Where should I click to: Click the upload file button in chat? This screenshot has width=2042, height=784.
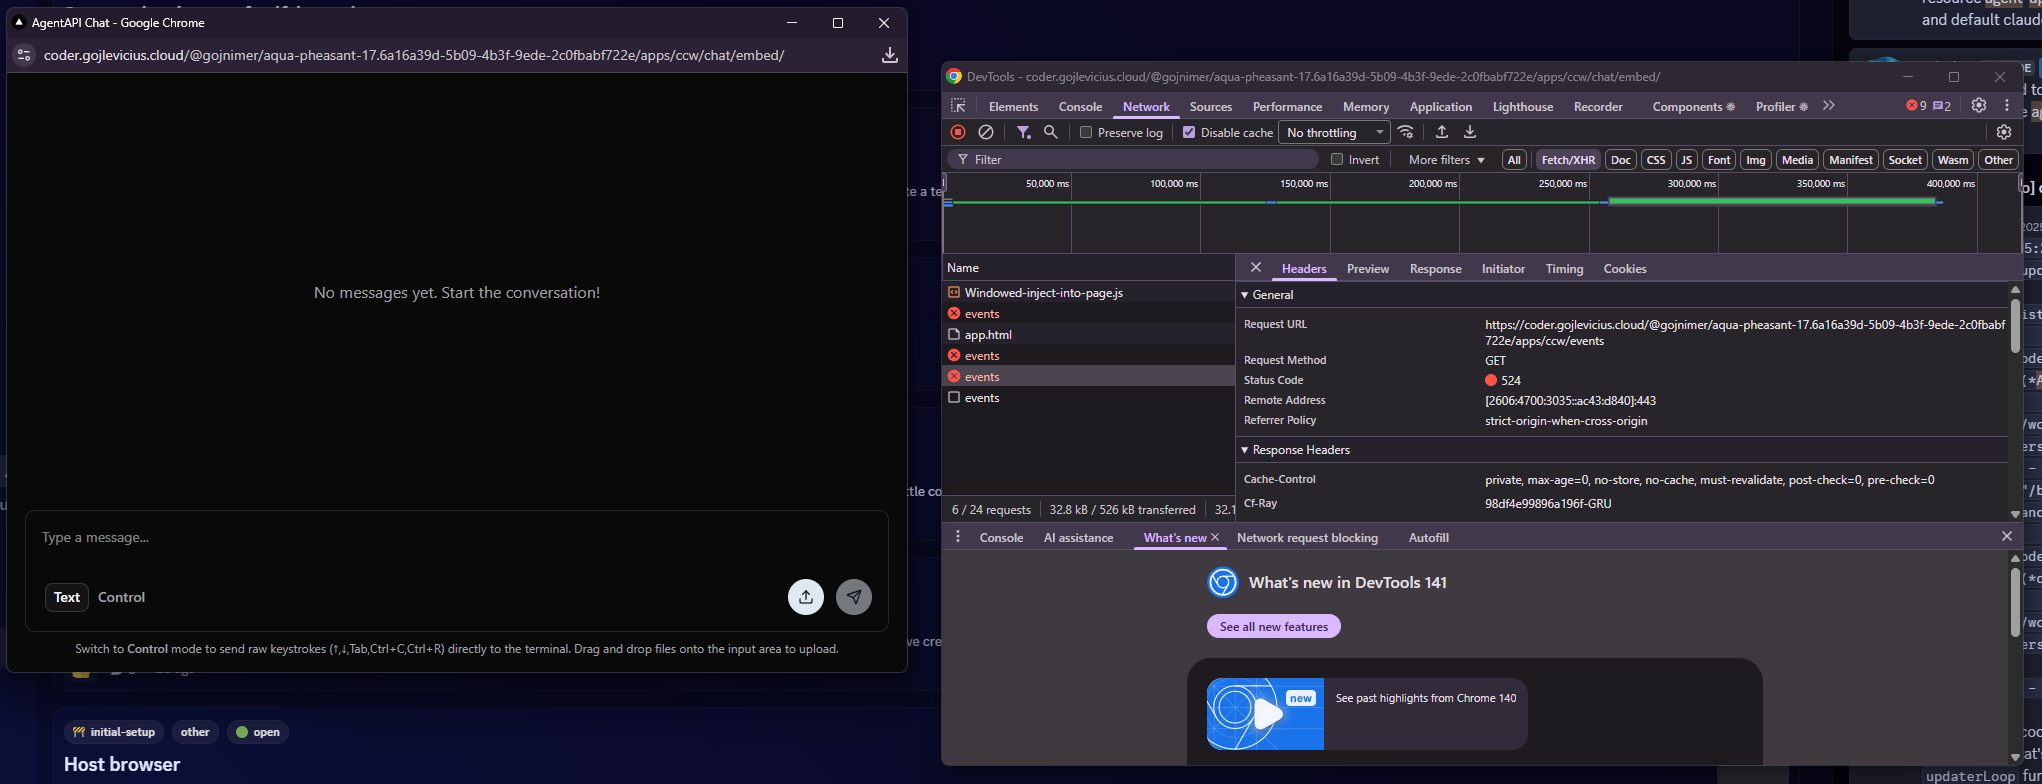click(806, 597)
